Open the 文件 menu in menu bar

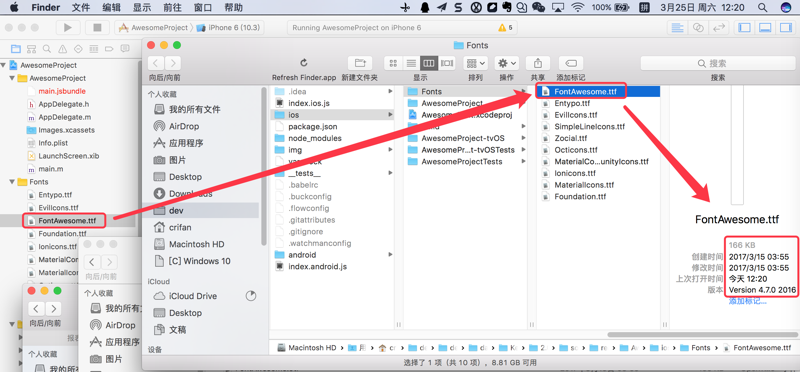81,7
